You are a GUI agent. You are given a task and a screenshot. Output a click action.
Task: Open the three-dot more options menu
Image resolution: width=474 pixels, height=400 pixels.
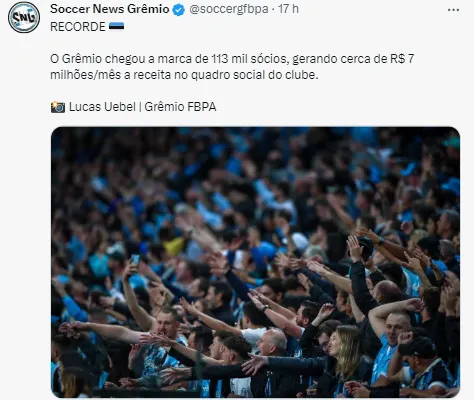[x=453, y=10]
